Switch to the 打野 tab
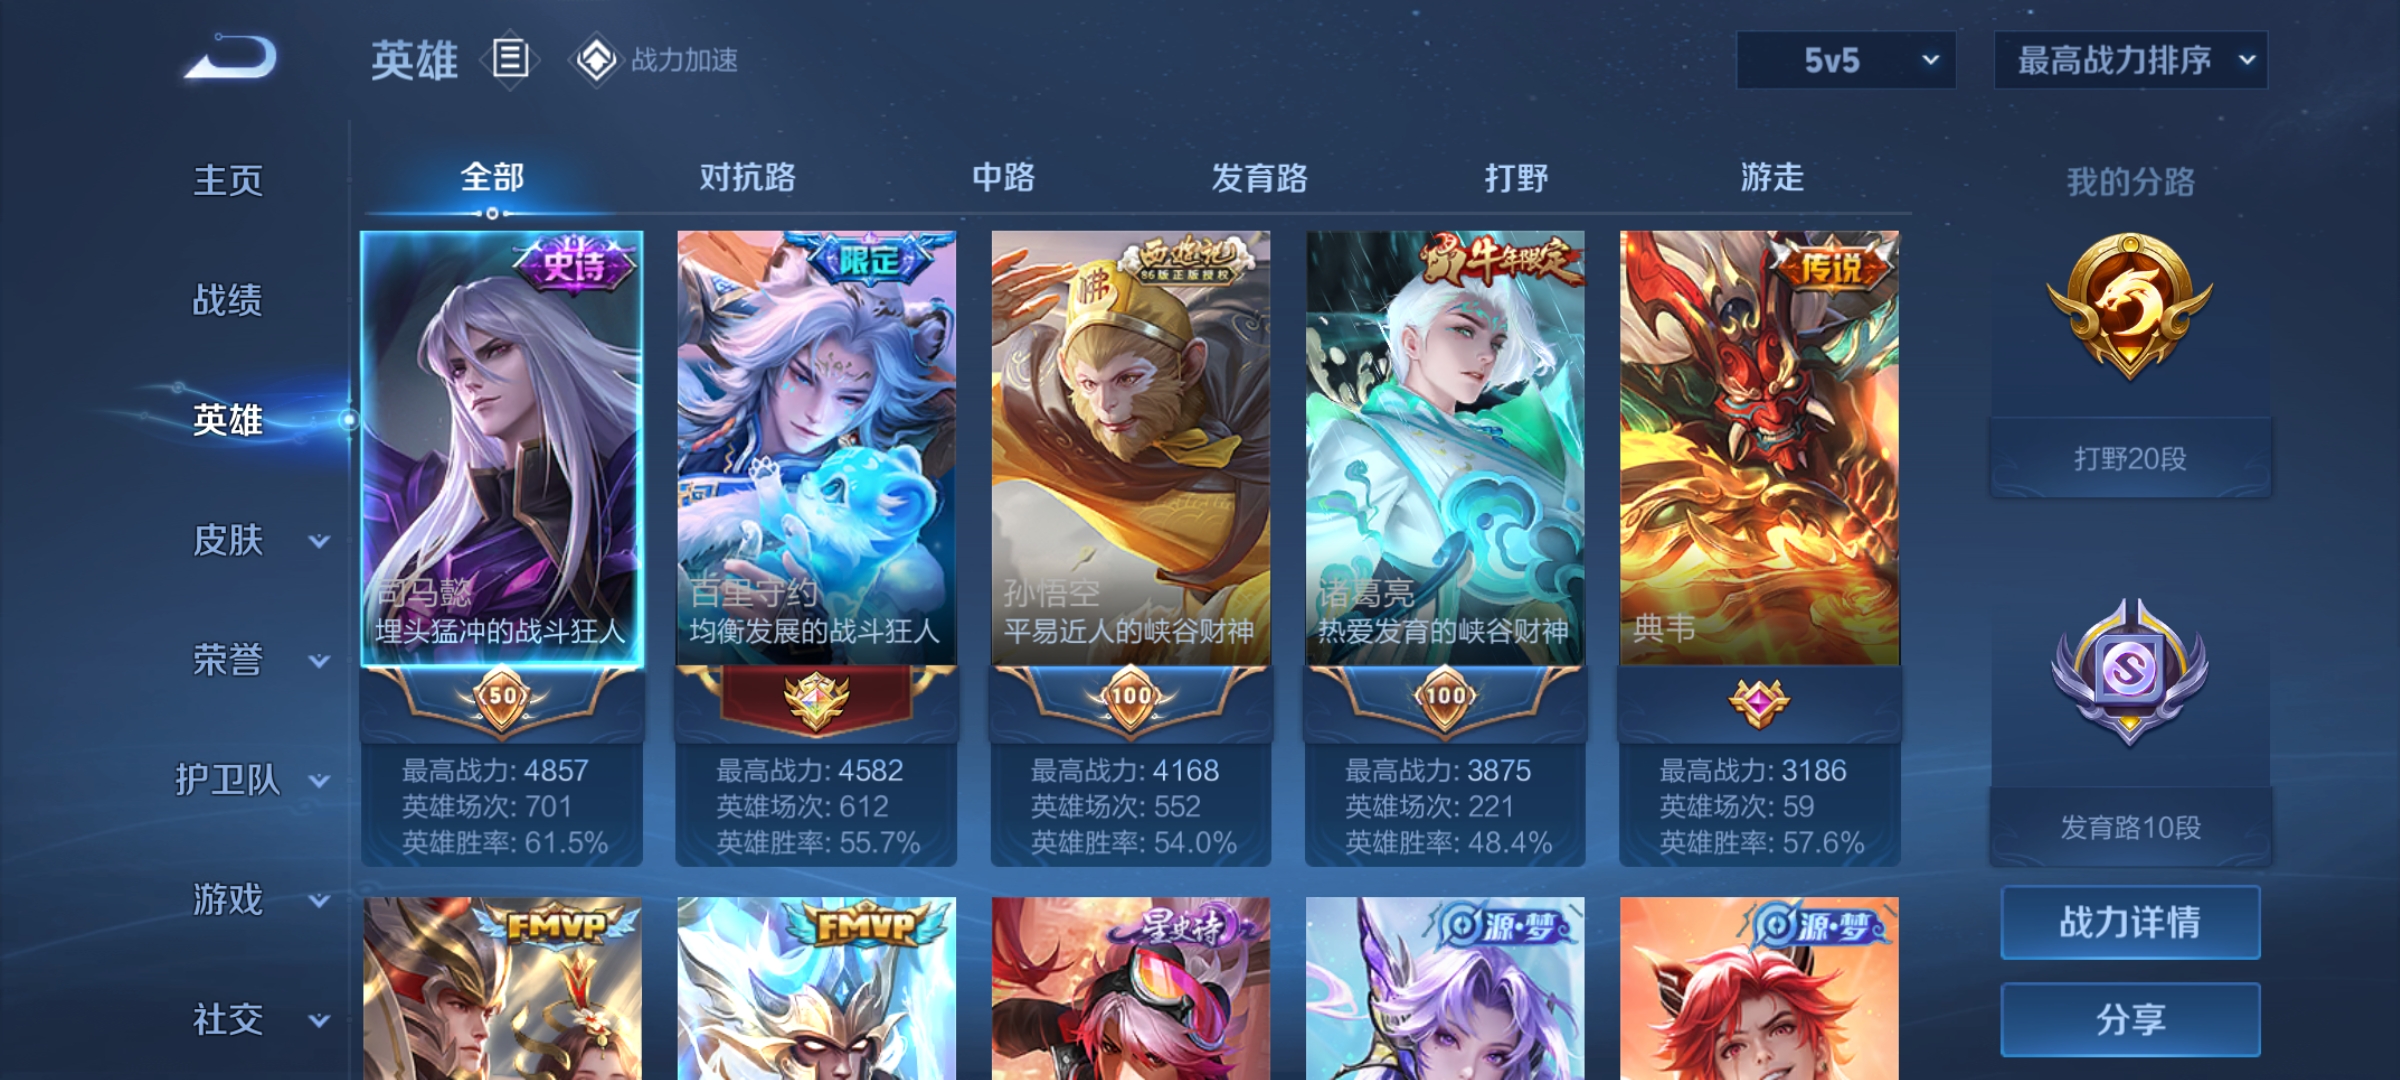The width and height of the screenshot is (2400, 1080). pos(1516,178)
